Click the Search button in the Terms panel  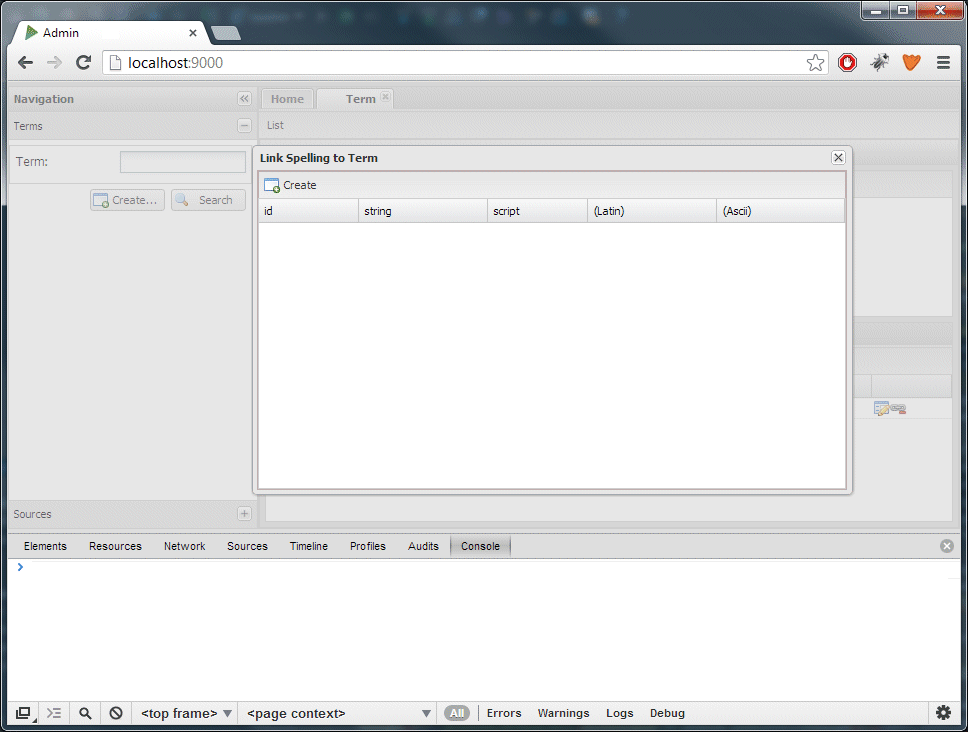click(x=207, y=200)
